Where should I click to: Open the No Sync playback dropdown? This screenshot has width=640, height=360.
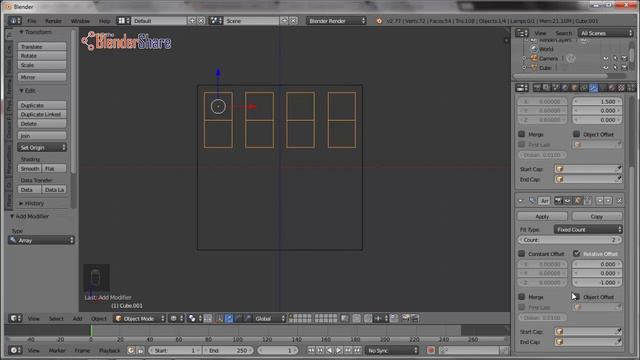(x=392, y=350)
